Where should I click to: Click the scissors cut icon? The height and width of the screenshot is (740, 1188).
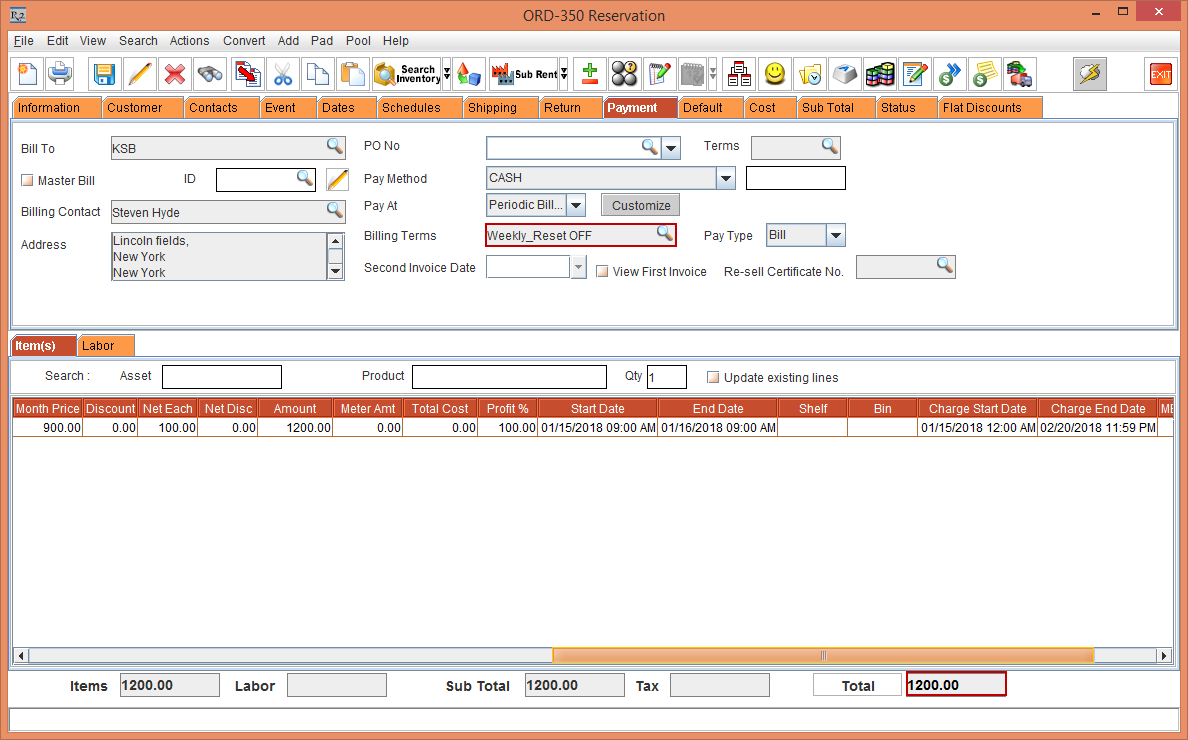point(283,75)
